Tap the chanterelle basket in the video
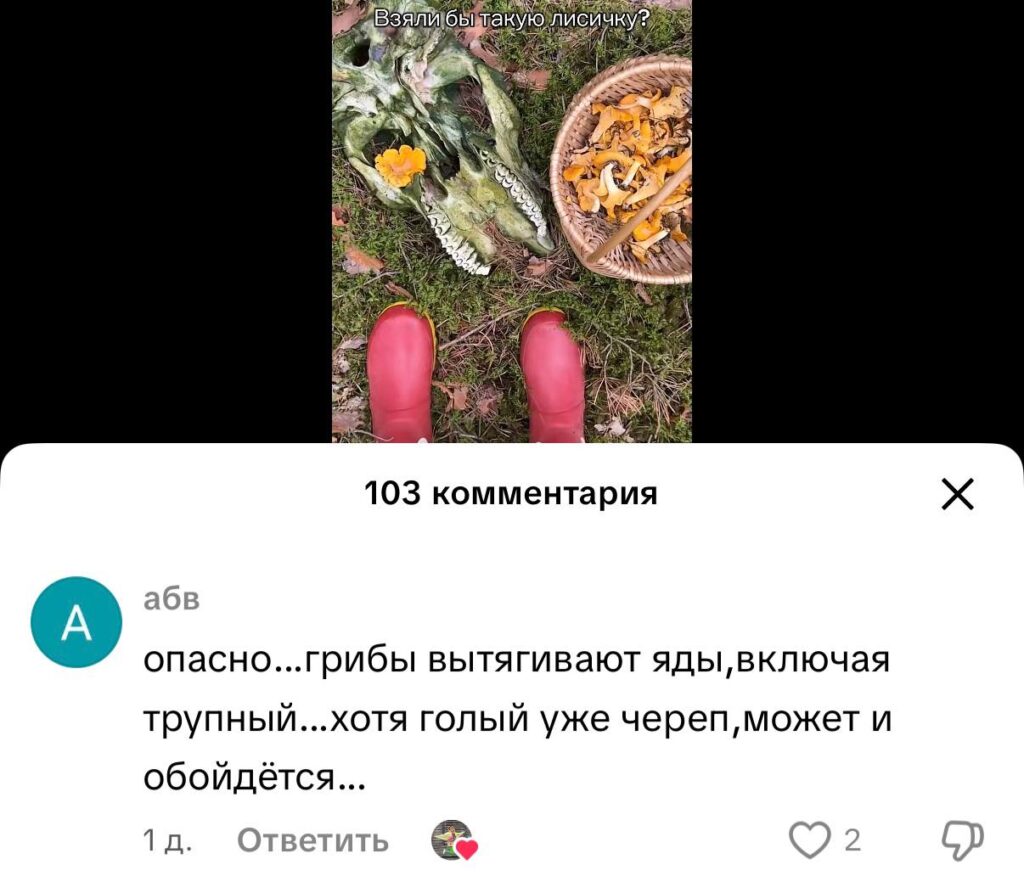This screenshot has height=876, width=1024. pyautogui.click(x=622, y=171)
